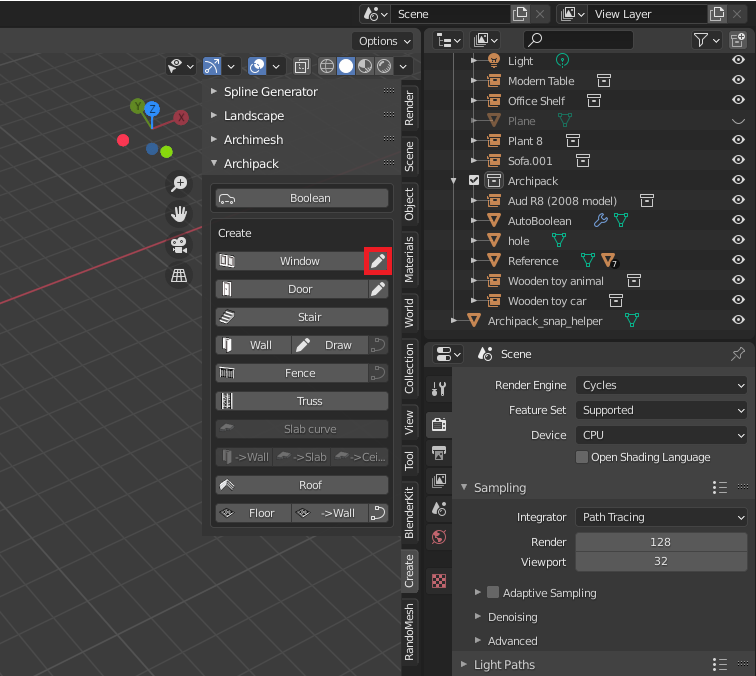
Task: Click the zoom magnifier viewport icon
Action: pyautogui.click(x=179, y=183)
